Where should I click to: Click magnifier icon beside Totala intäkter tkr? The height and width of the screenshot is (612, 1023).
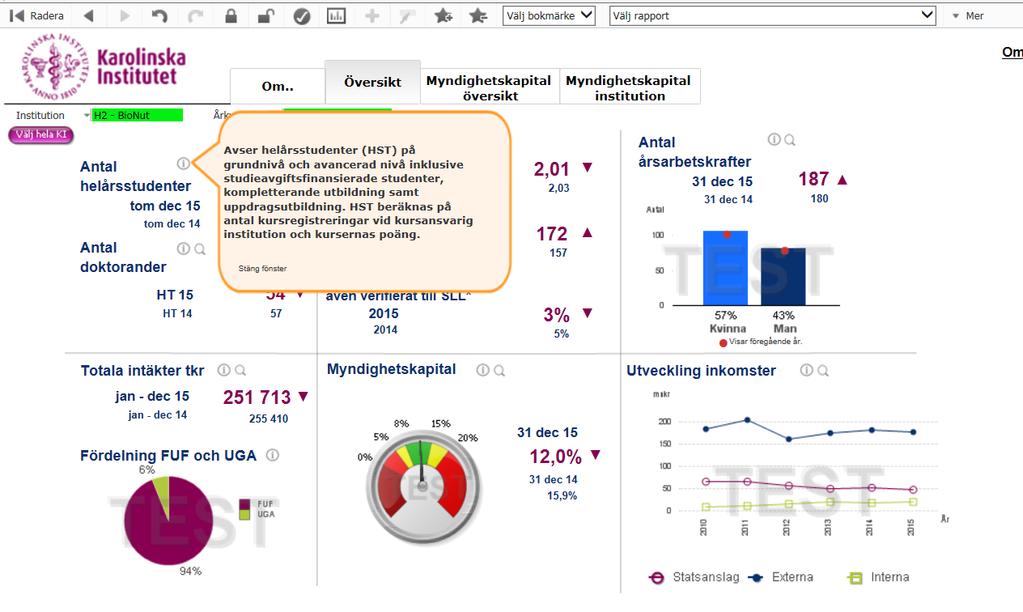tap(240, 371)
